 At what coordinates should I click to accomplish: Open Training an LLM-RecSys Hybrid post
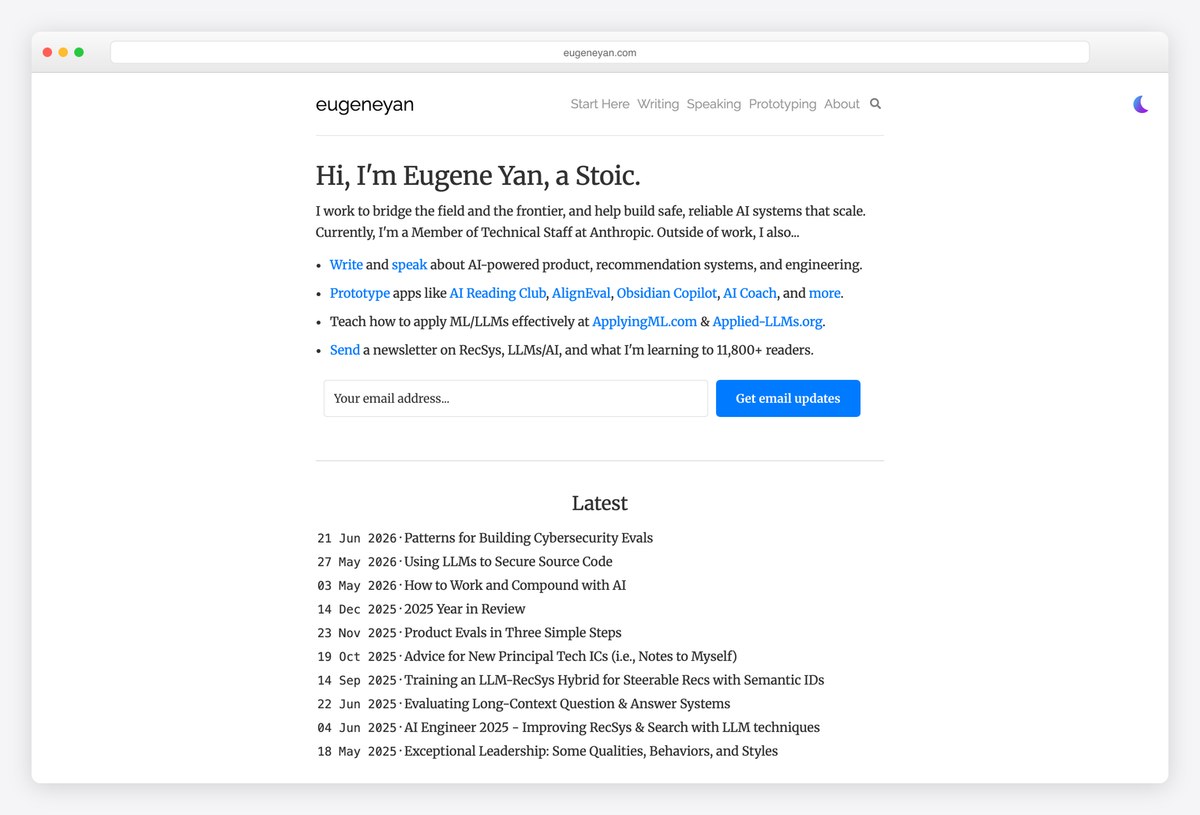click(614, 680)
